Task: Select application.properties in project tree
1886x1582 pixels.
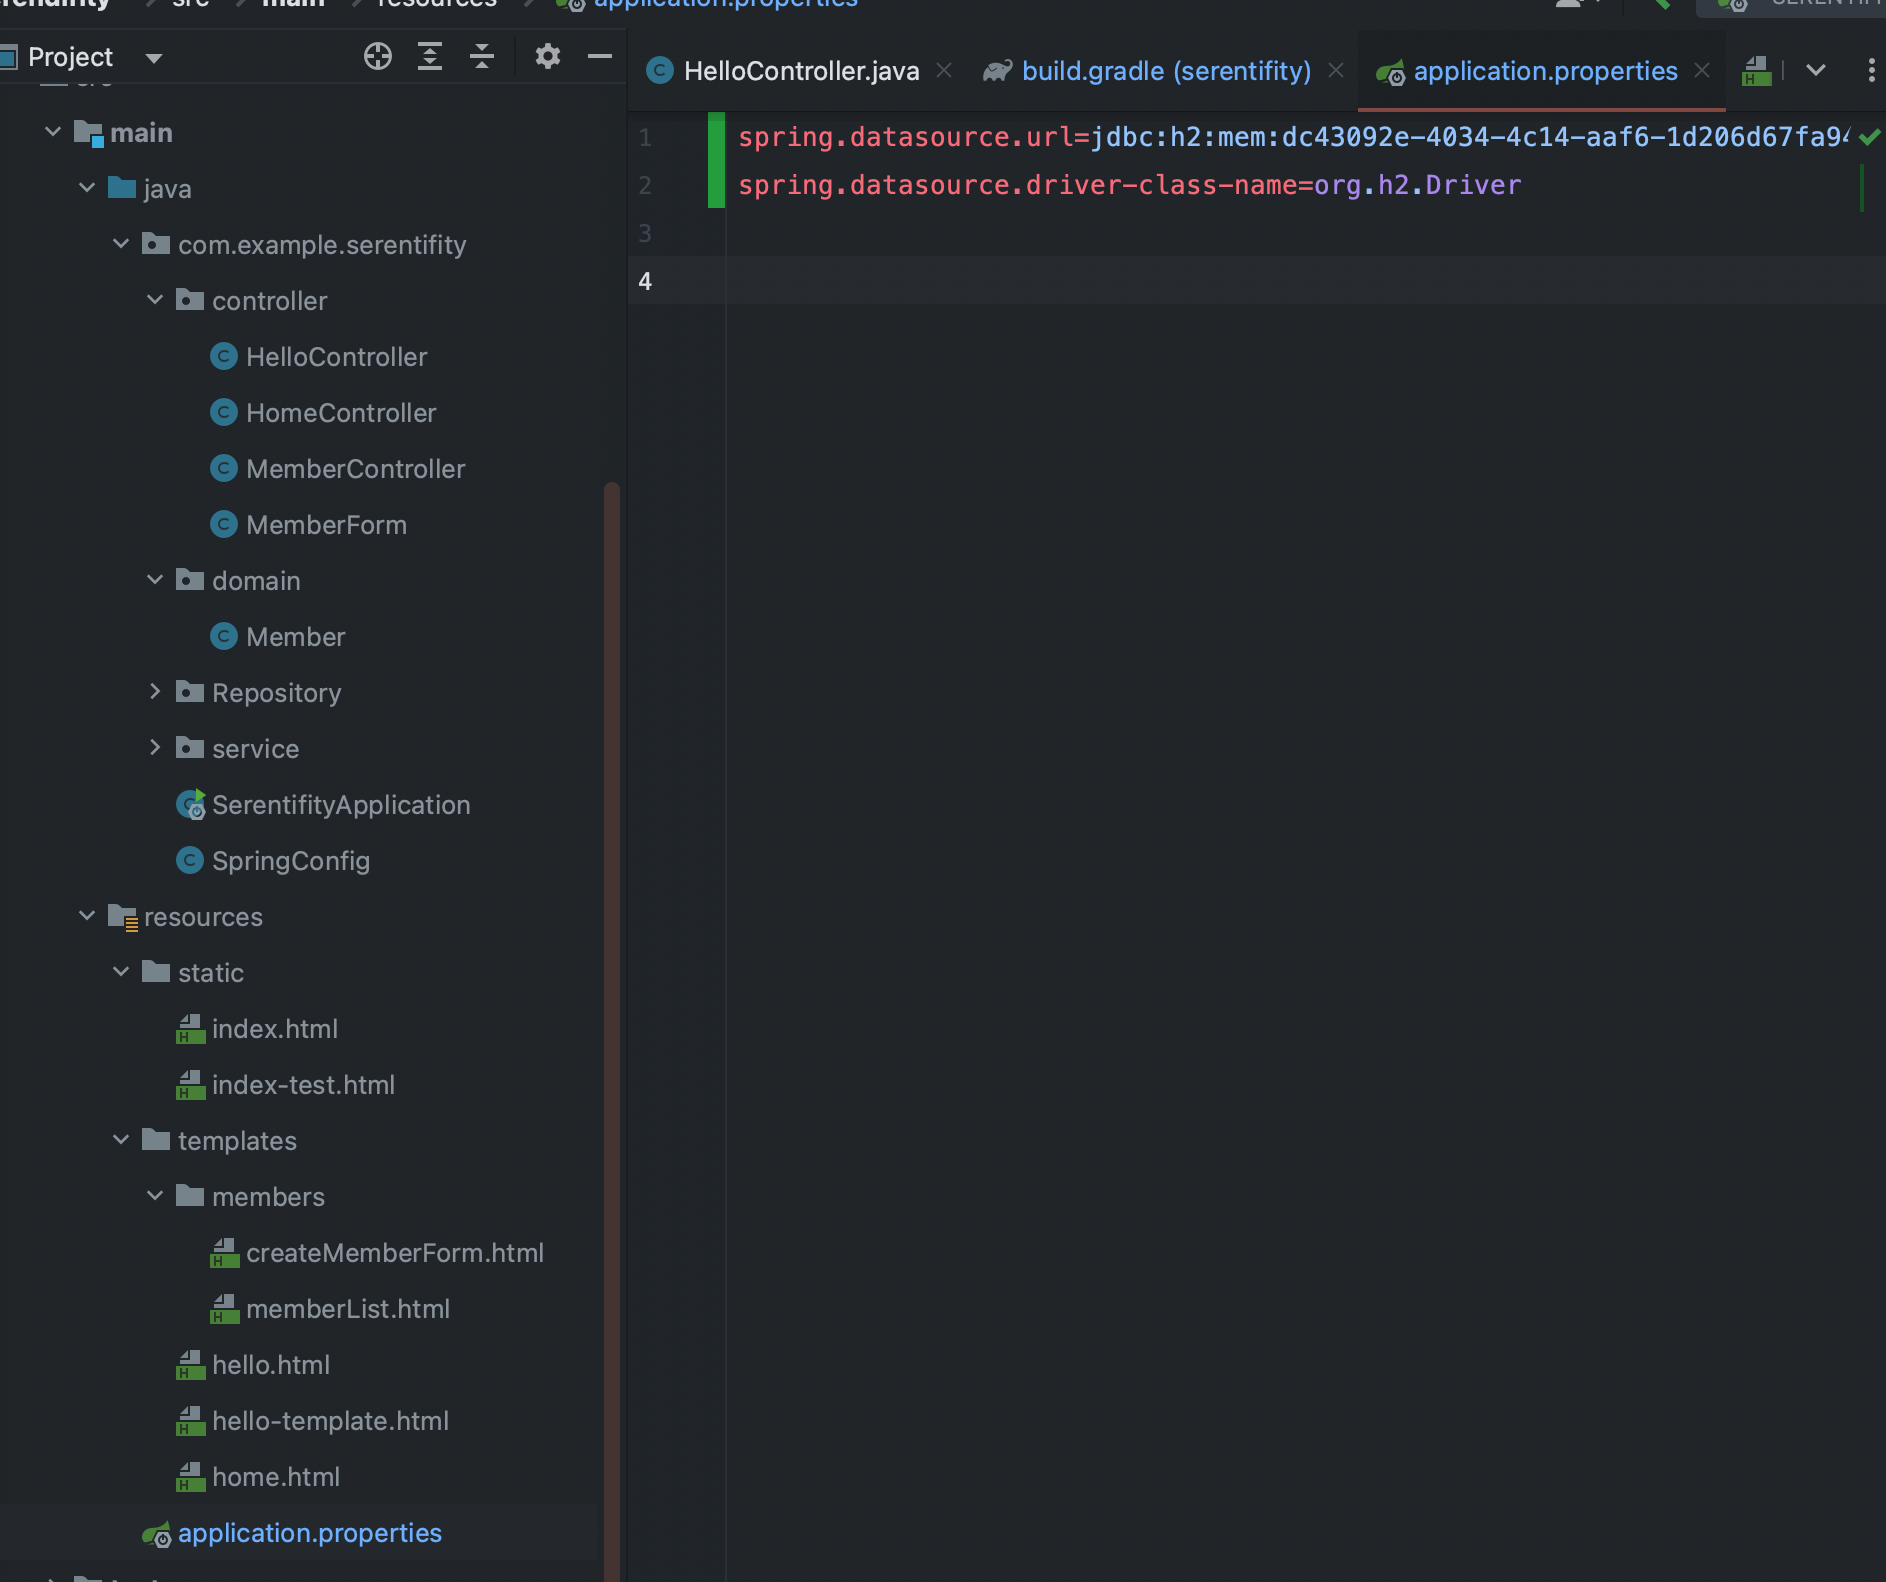Action: point(309,1533)
